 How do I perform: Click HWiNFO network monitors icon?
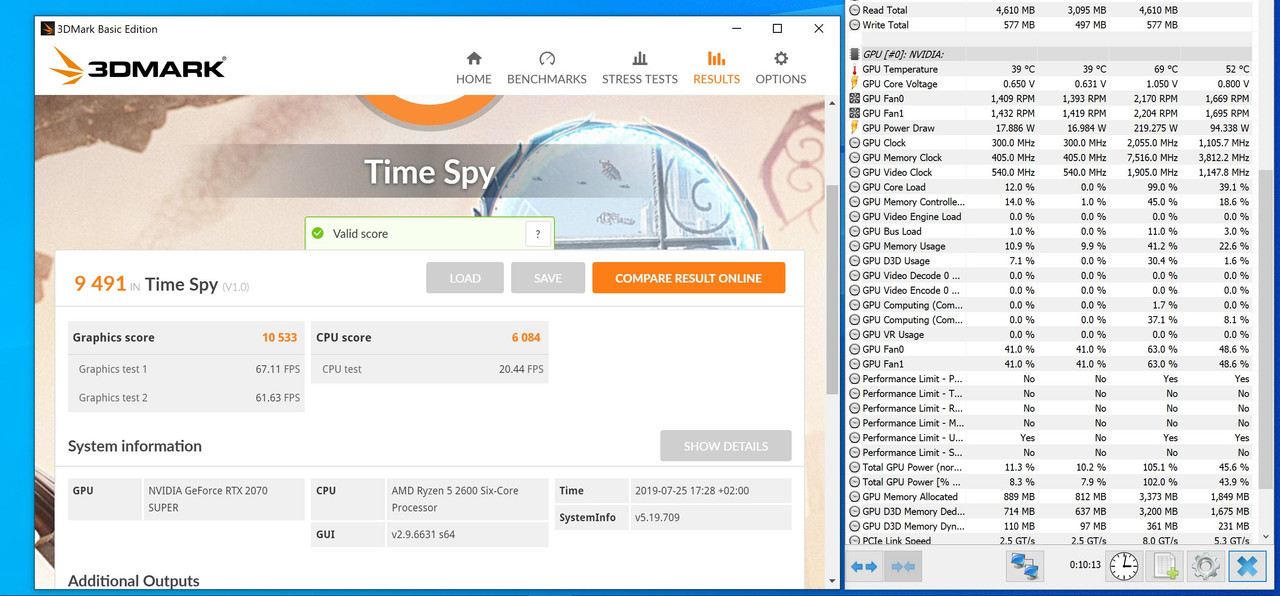pos(1025,566)
